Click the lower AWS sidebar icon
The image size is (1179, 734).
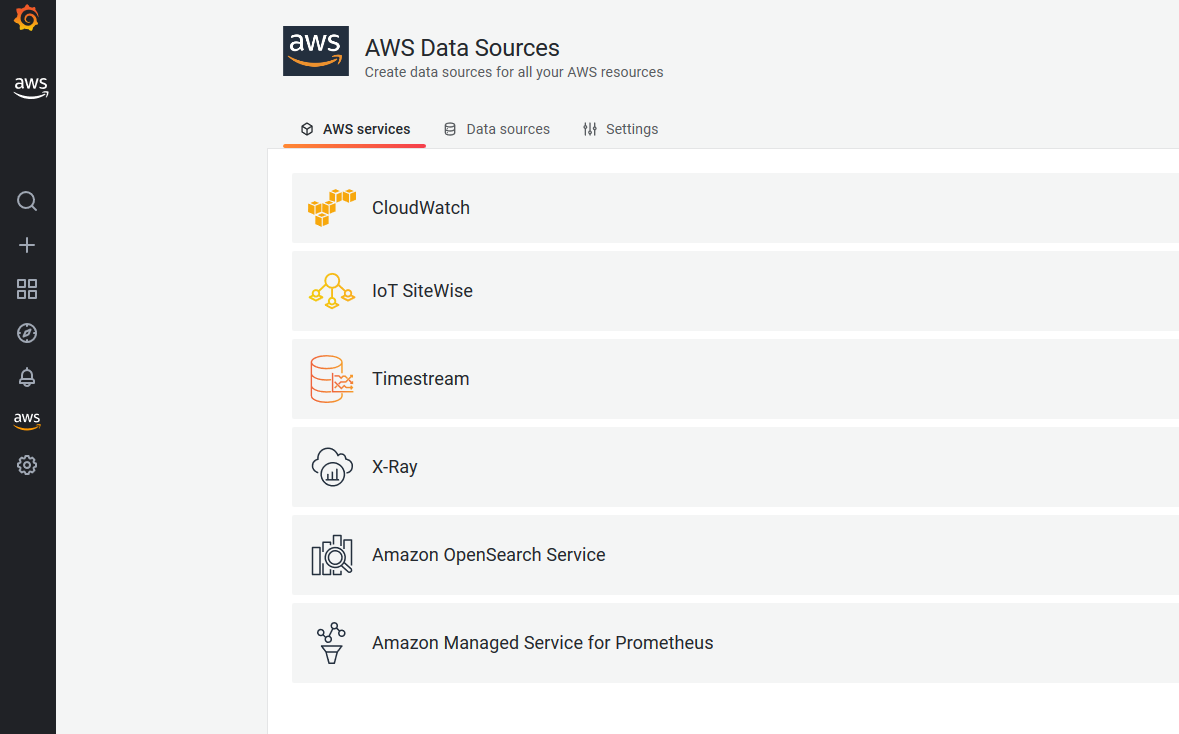pyautogui.click(x=27, y=421)
